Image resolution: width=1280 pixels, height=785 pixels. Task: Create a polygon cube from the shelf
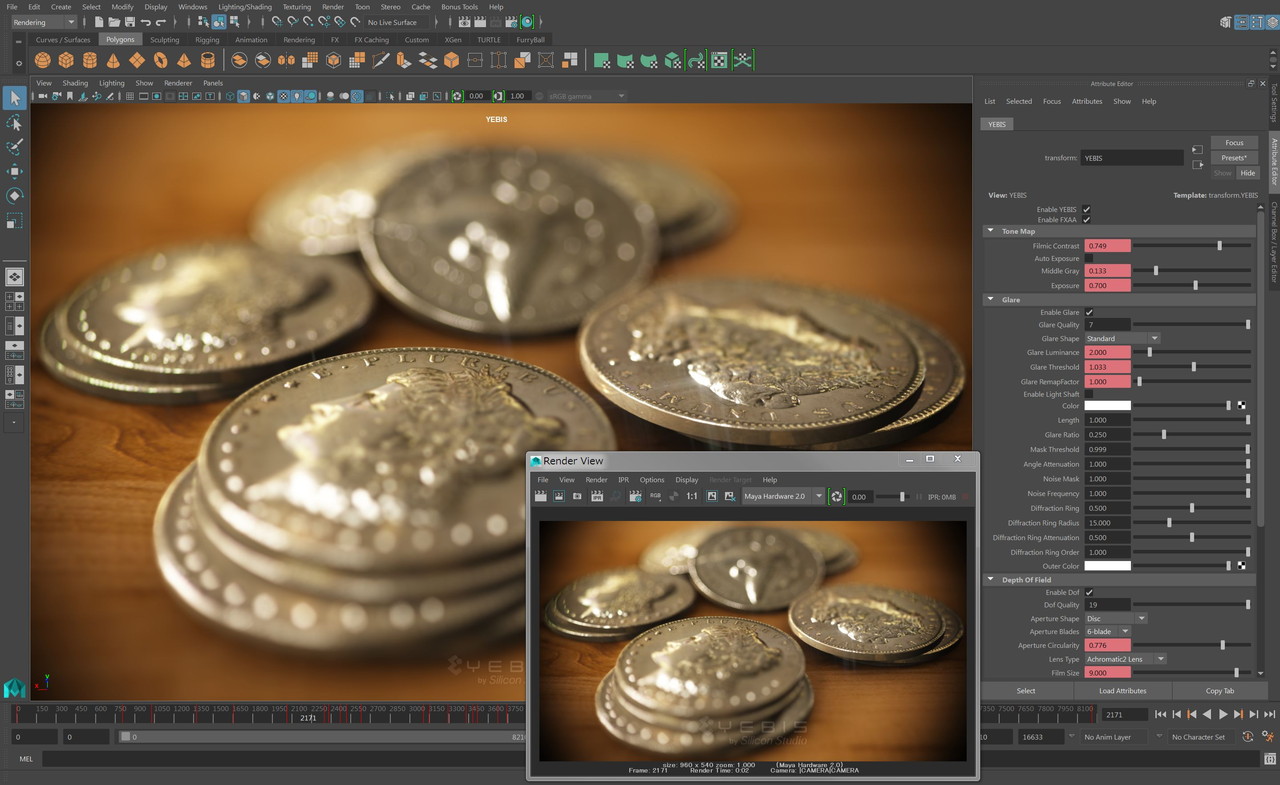click(x=66, y=61)
